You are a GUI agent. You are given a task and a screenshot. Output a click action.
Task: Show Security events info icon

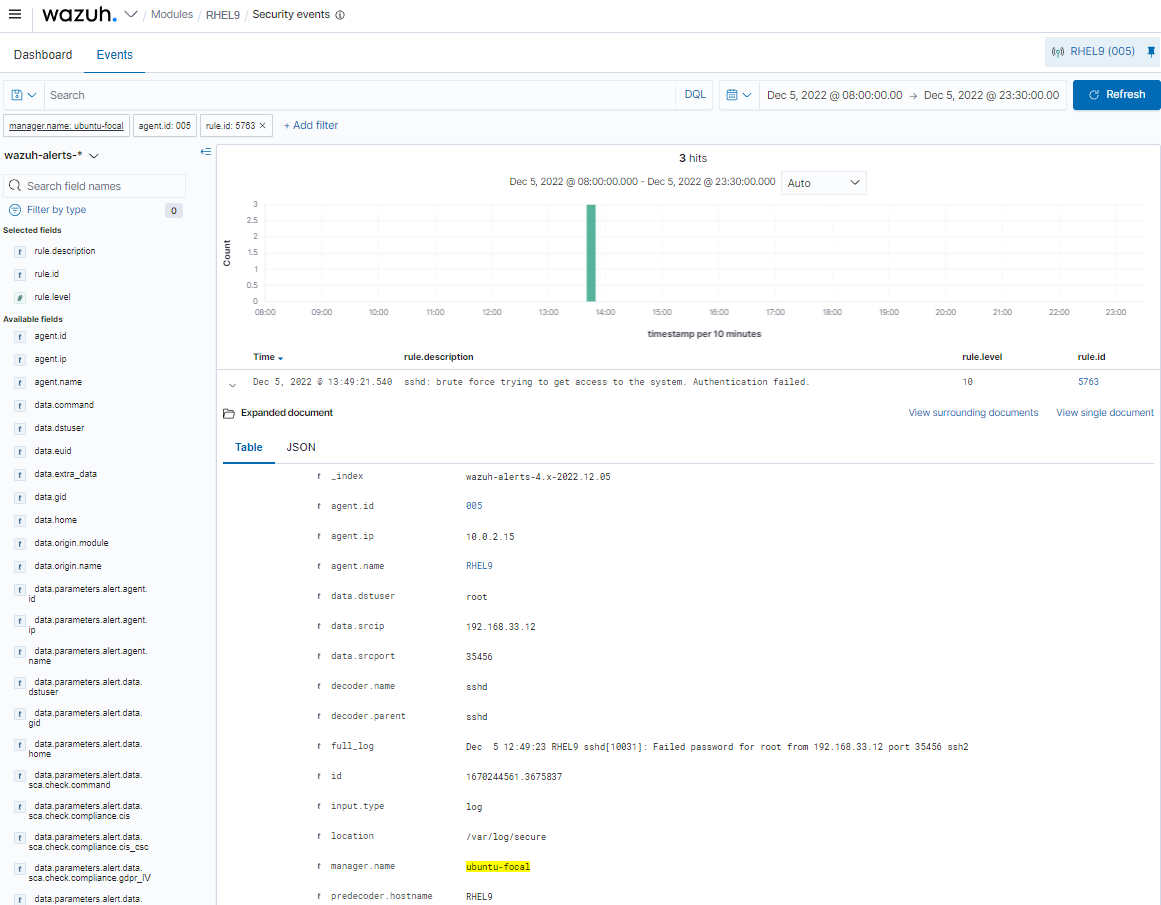pos(341,15)
